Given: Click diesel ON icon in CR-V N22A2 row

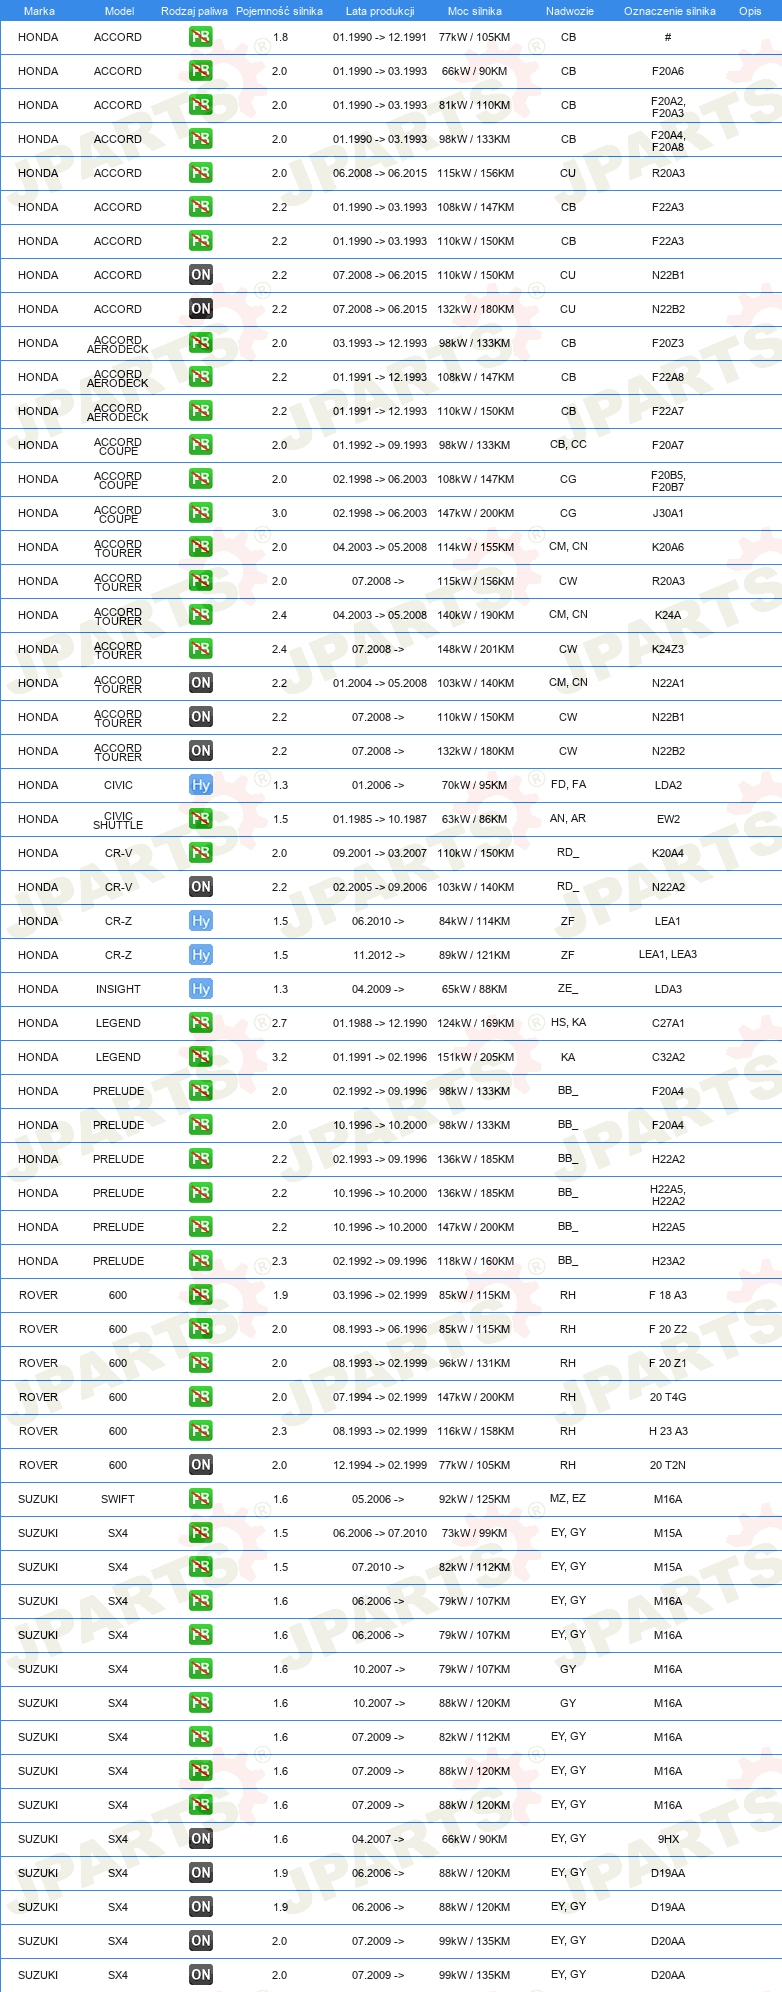Looking at the screenshot, I should pos(201,887).
